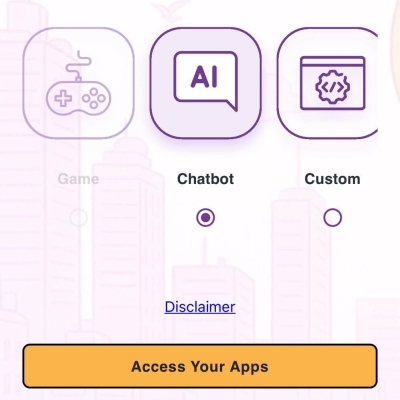Click the gamepad controller icon
Screen dimensions: 400x400
(x=79, y=83)
